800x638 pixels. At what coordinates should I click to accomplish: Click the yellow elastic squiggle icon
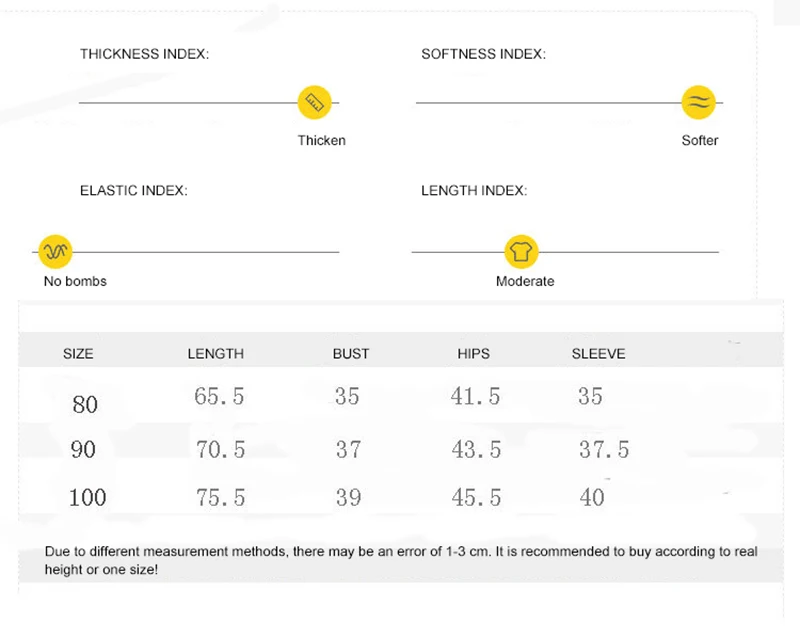tap(55, 251)
